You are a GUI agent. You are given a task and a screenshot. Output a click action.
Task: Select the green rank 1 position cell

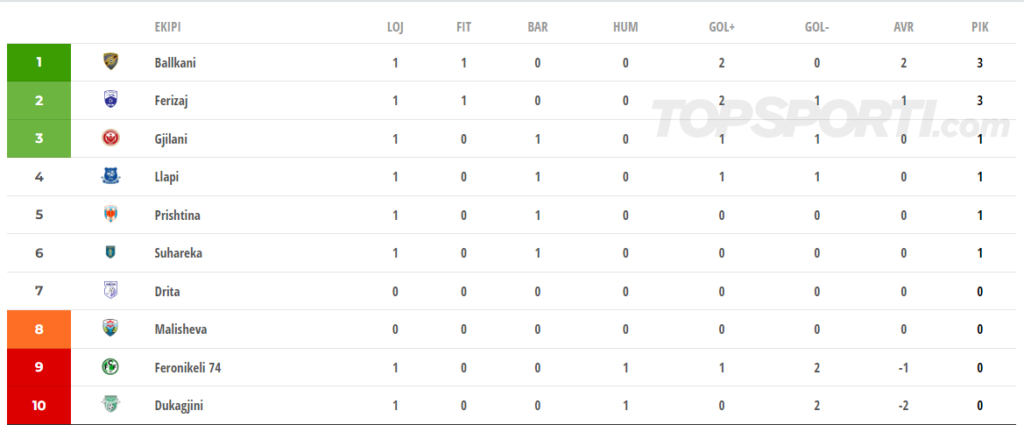click(x=39, y=63)
